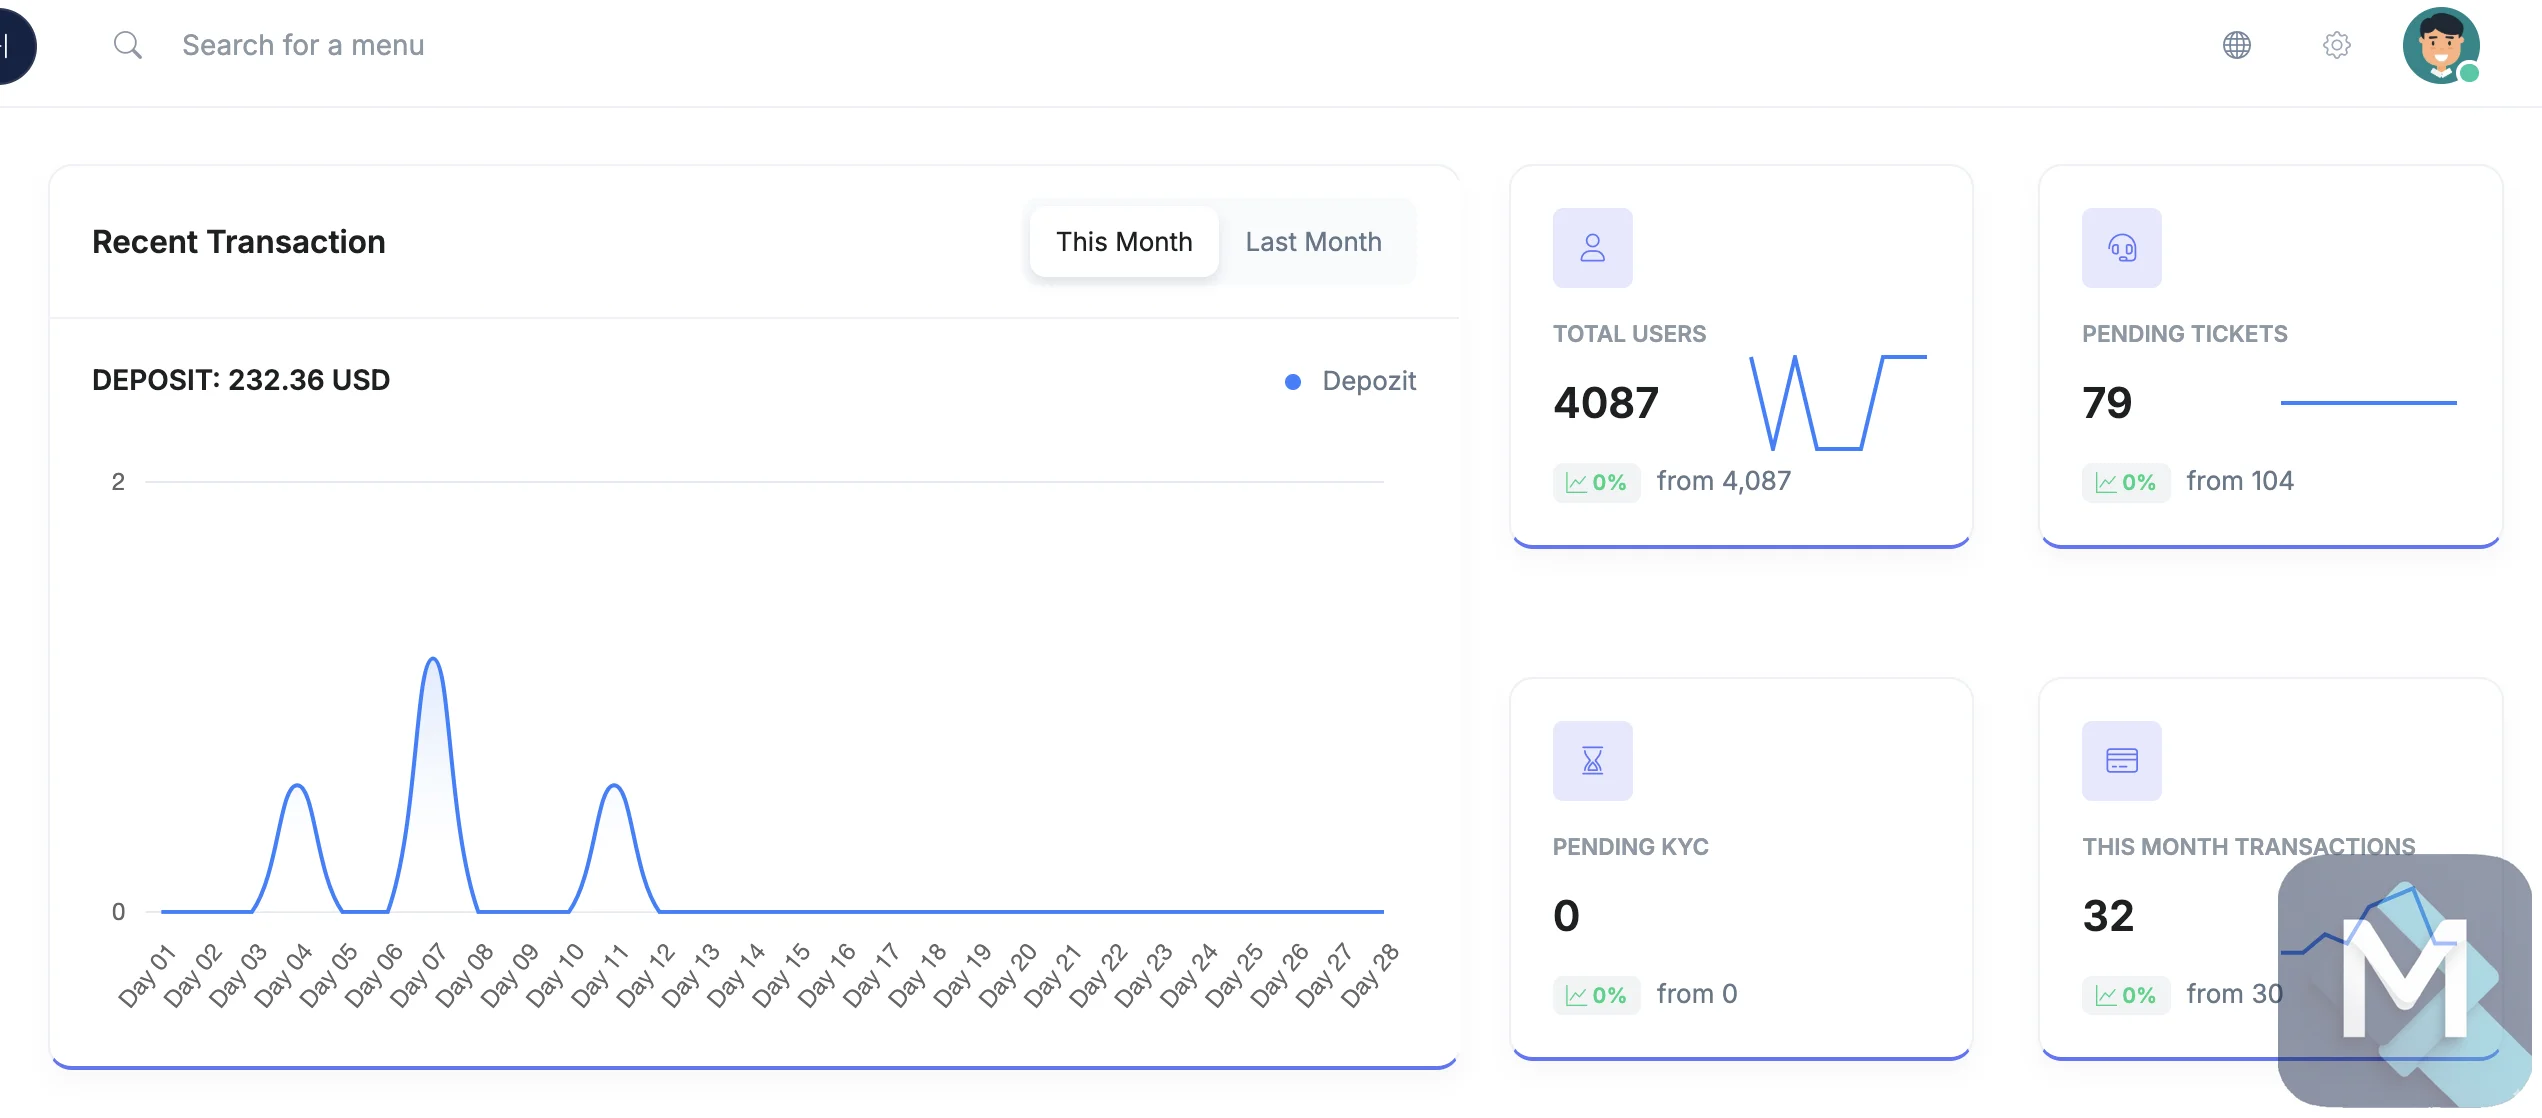Image resolution: width=2542 pixels, height=1118 pixels.
Task: Click the Total Users sparkline chart
Action: 1838,403
